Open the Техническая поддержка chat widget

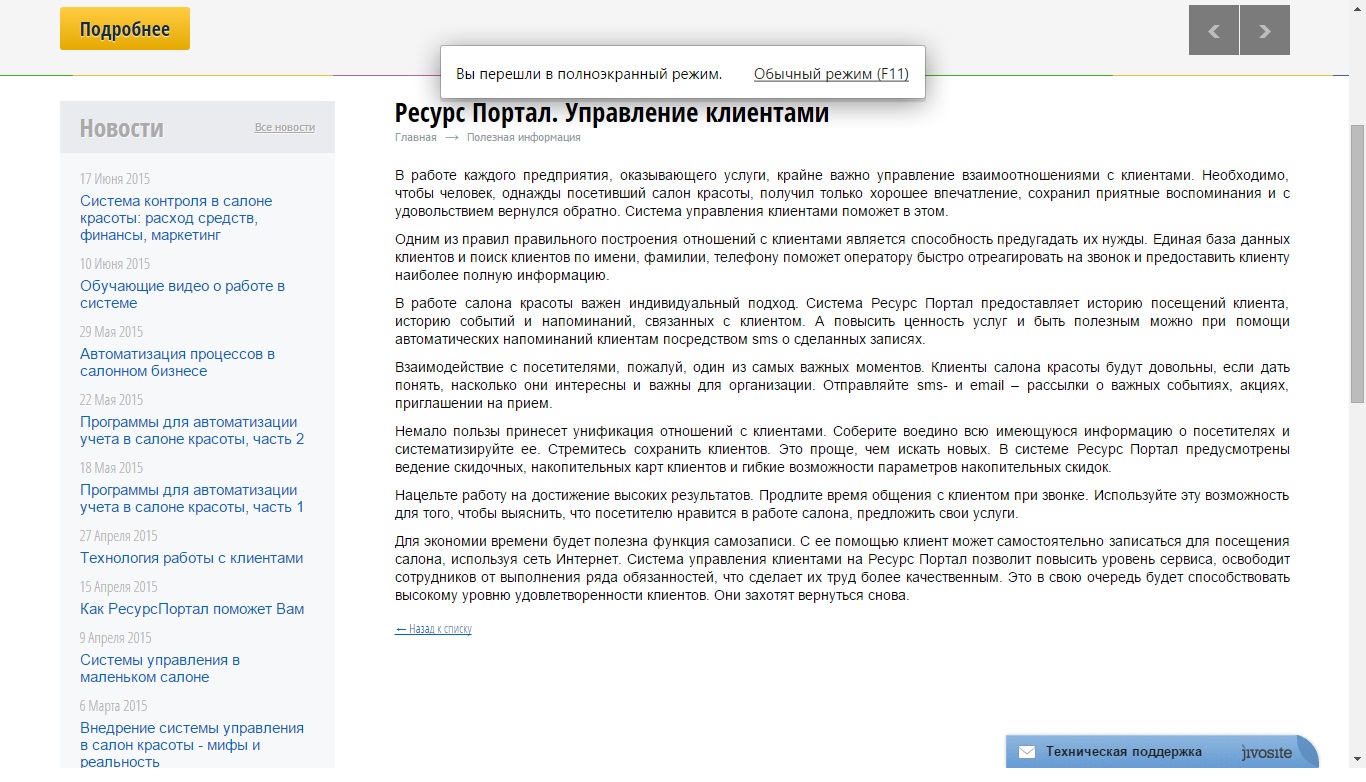(1162, 752)
